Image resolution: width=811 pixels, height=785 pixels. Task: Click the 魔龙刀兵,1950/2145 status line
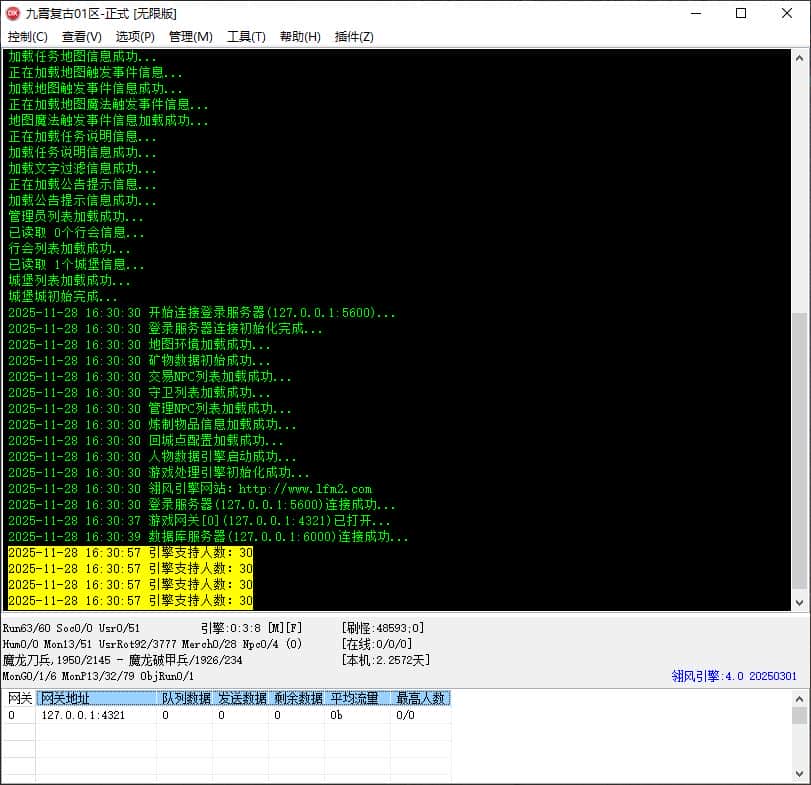click(x=123, y=660)
